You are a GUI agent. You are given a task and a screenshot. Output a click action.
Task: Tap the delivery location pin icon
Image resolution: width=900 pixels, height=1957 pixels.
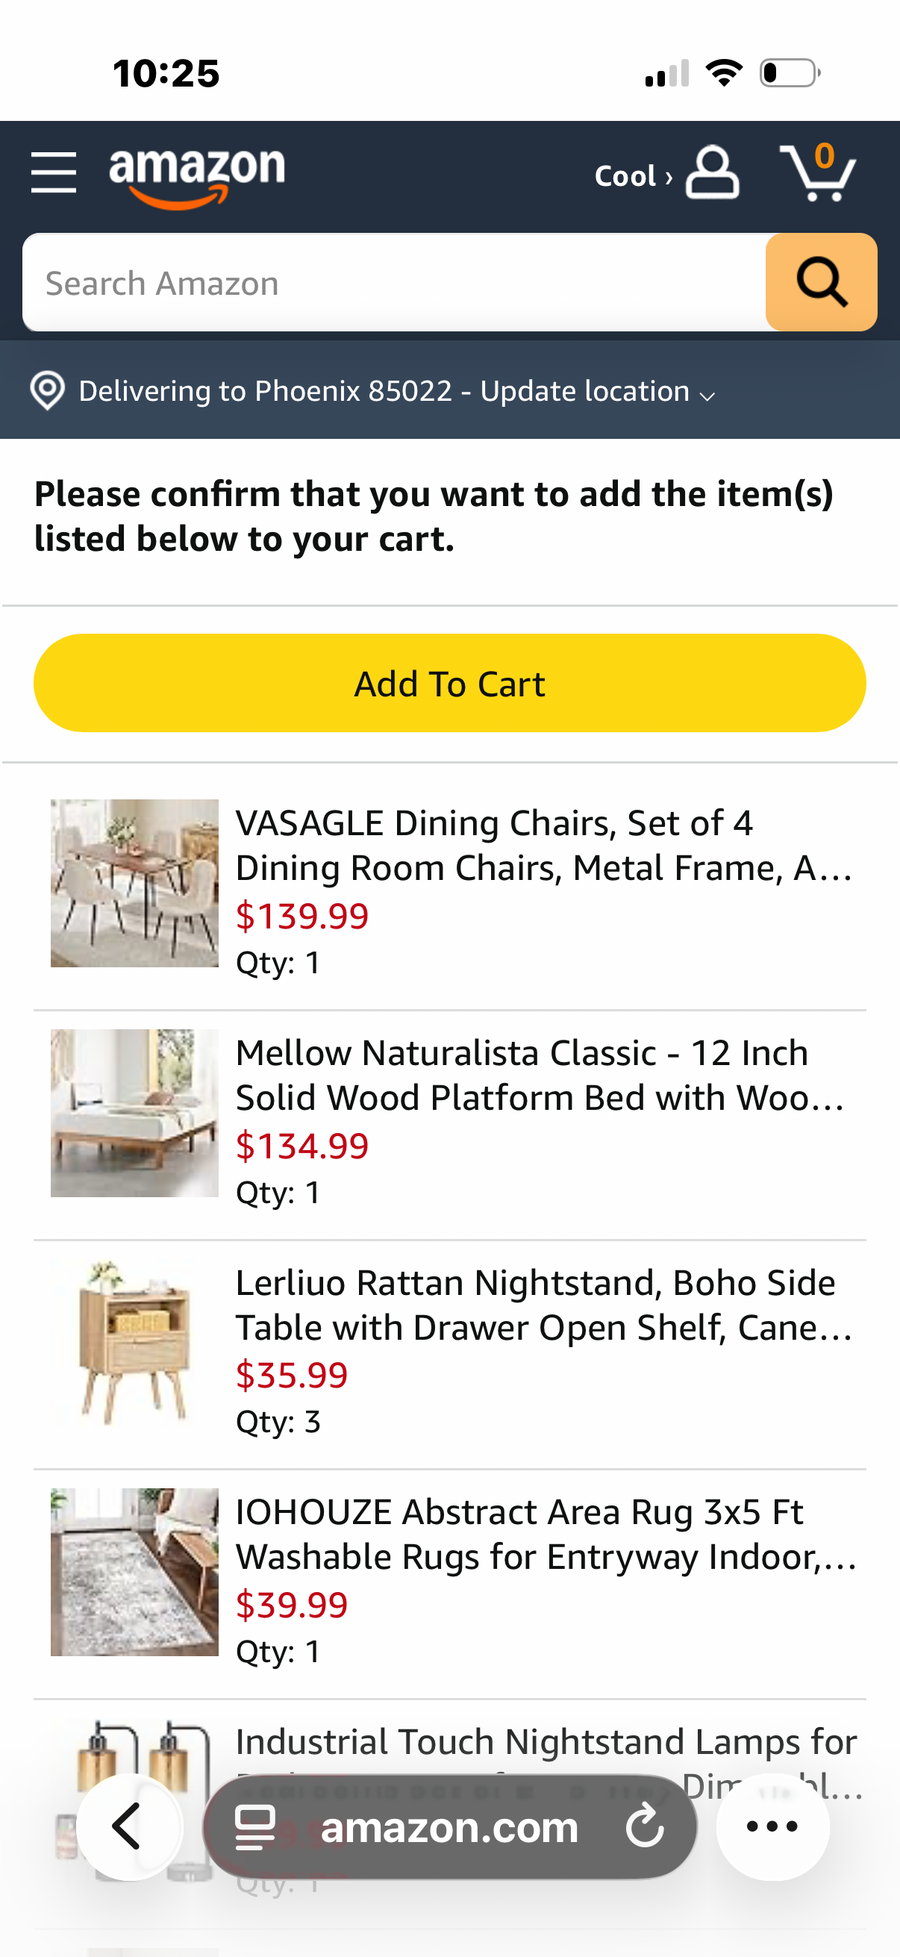pos(47,391)
